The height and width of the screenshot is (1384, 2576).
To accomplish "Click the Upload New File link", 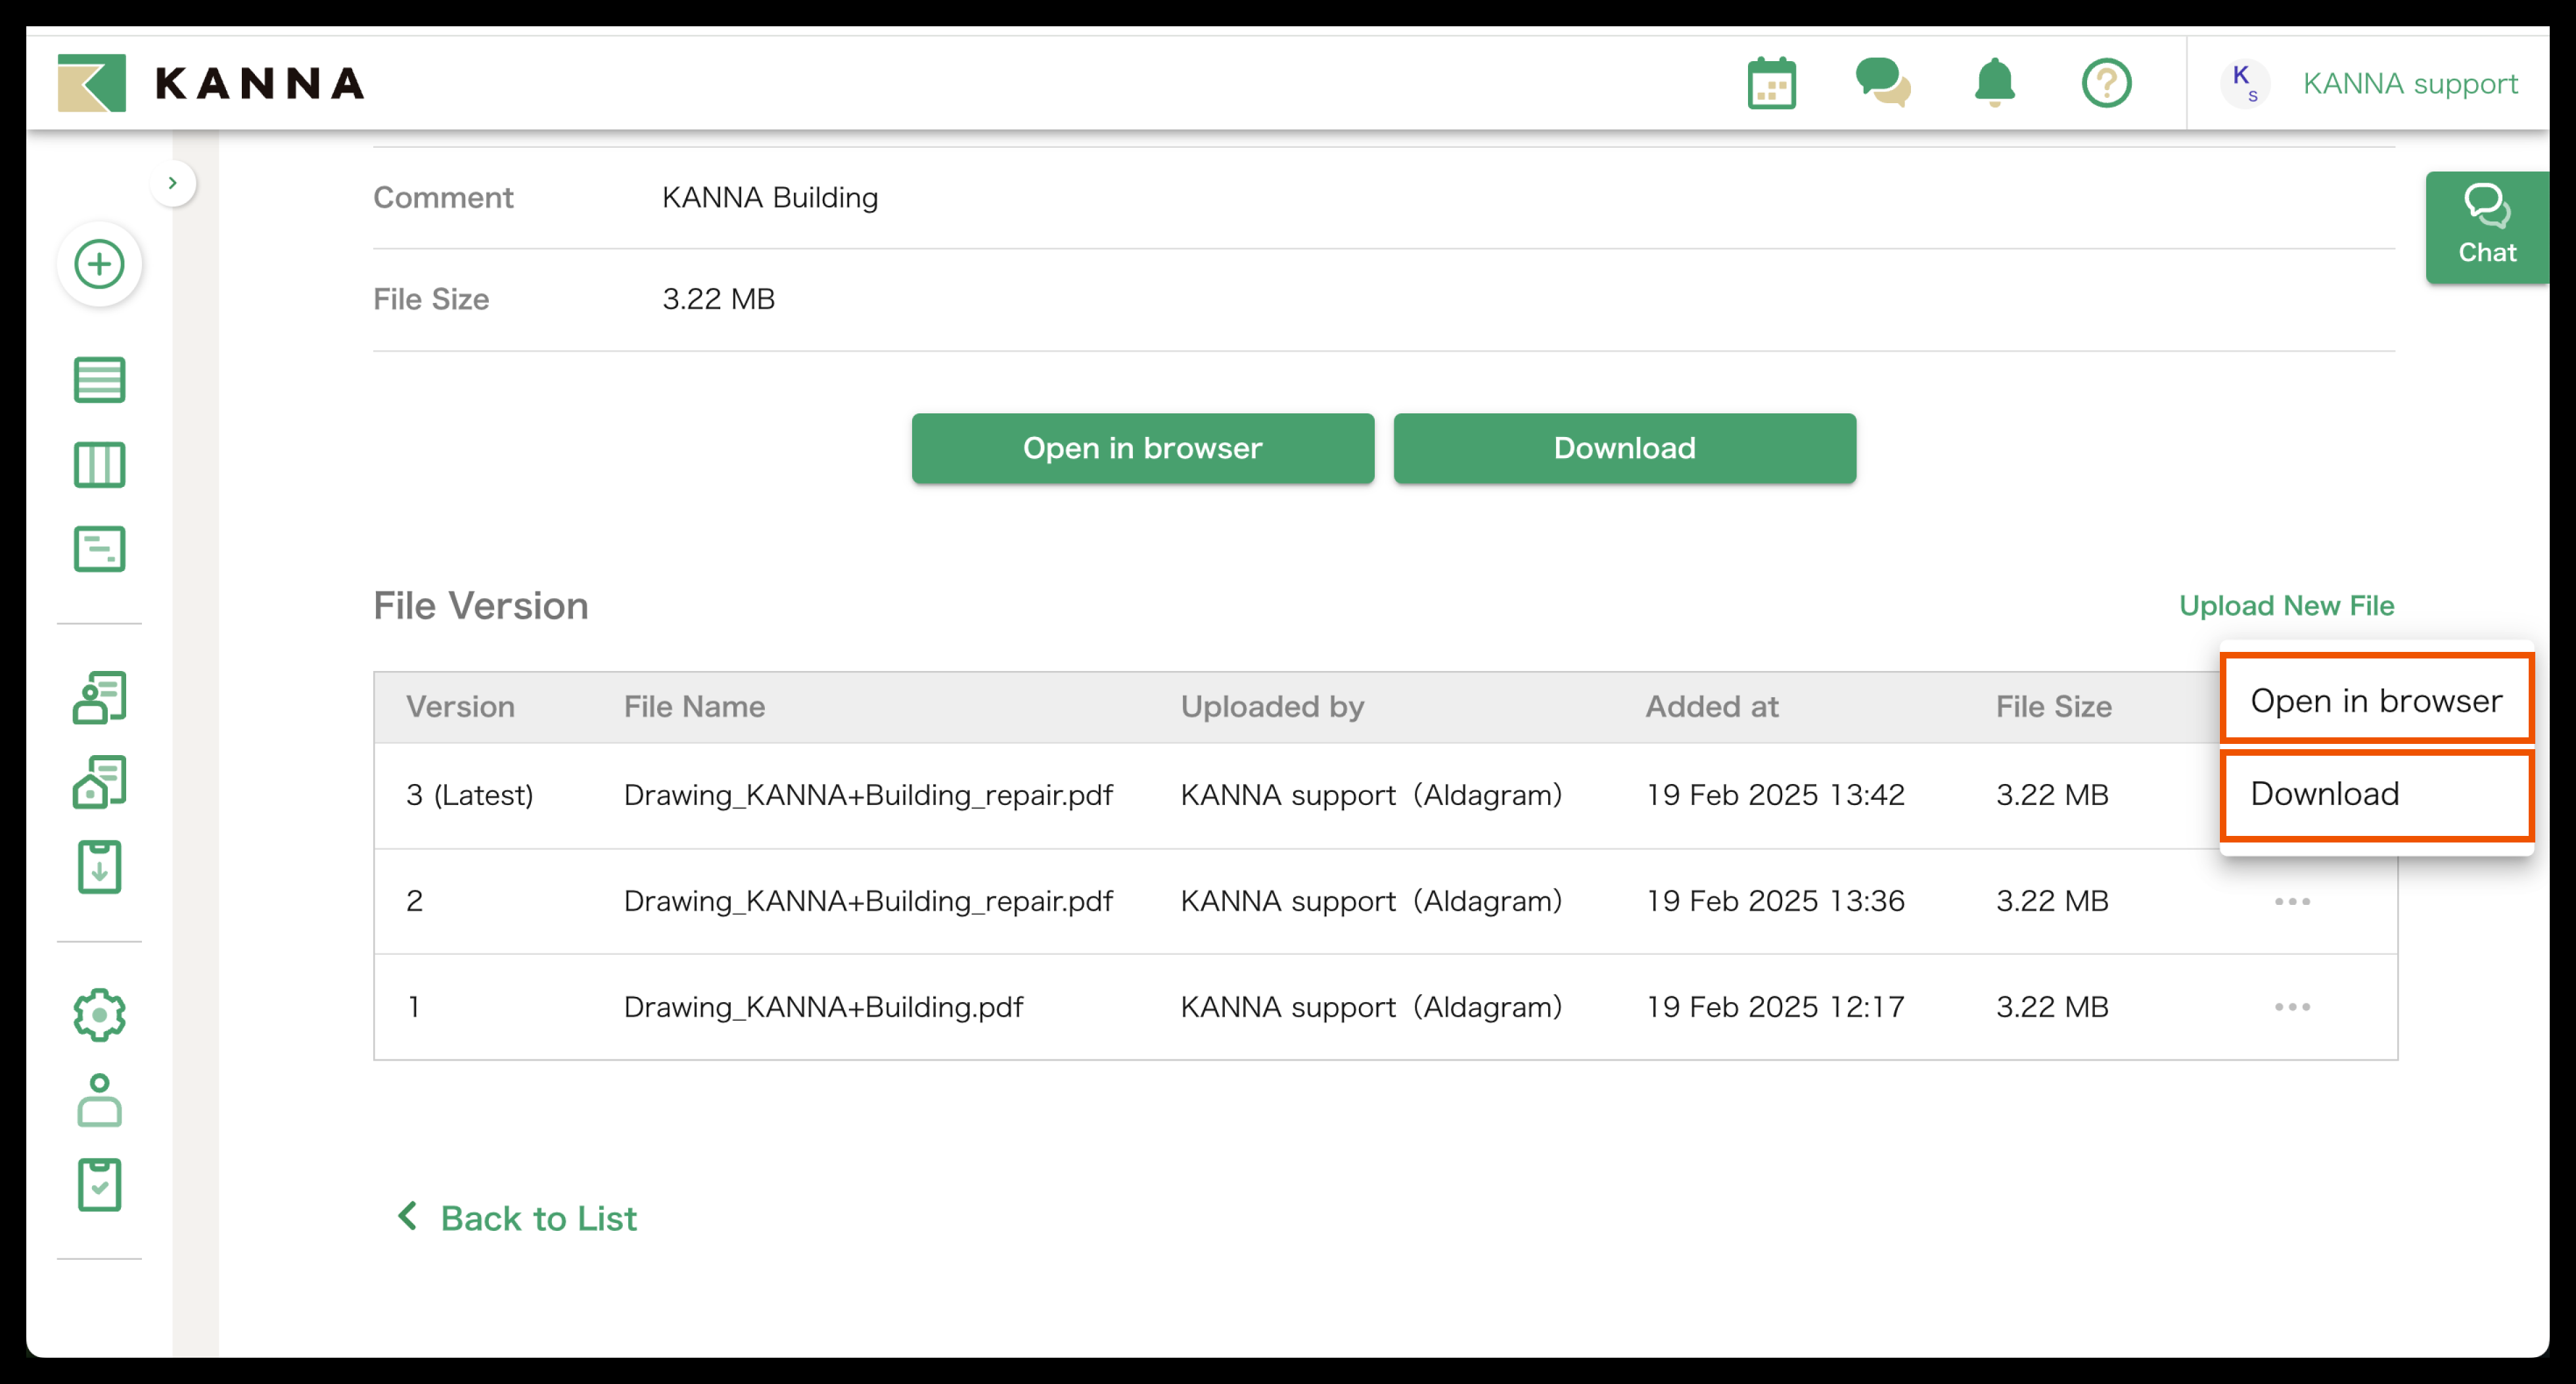I will (2286, 605).
